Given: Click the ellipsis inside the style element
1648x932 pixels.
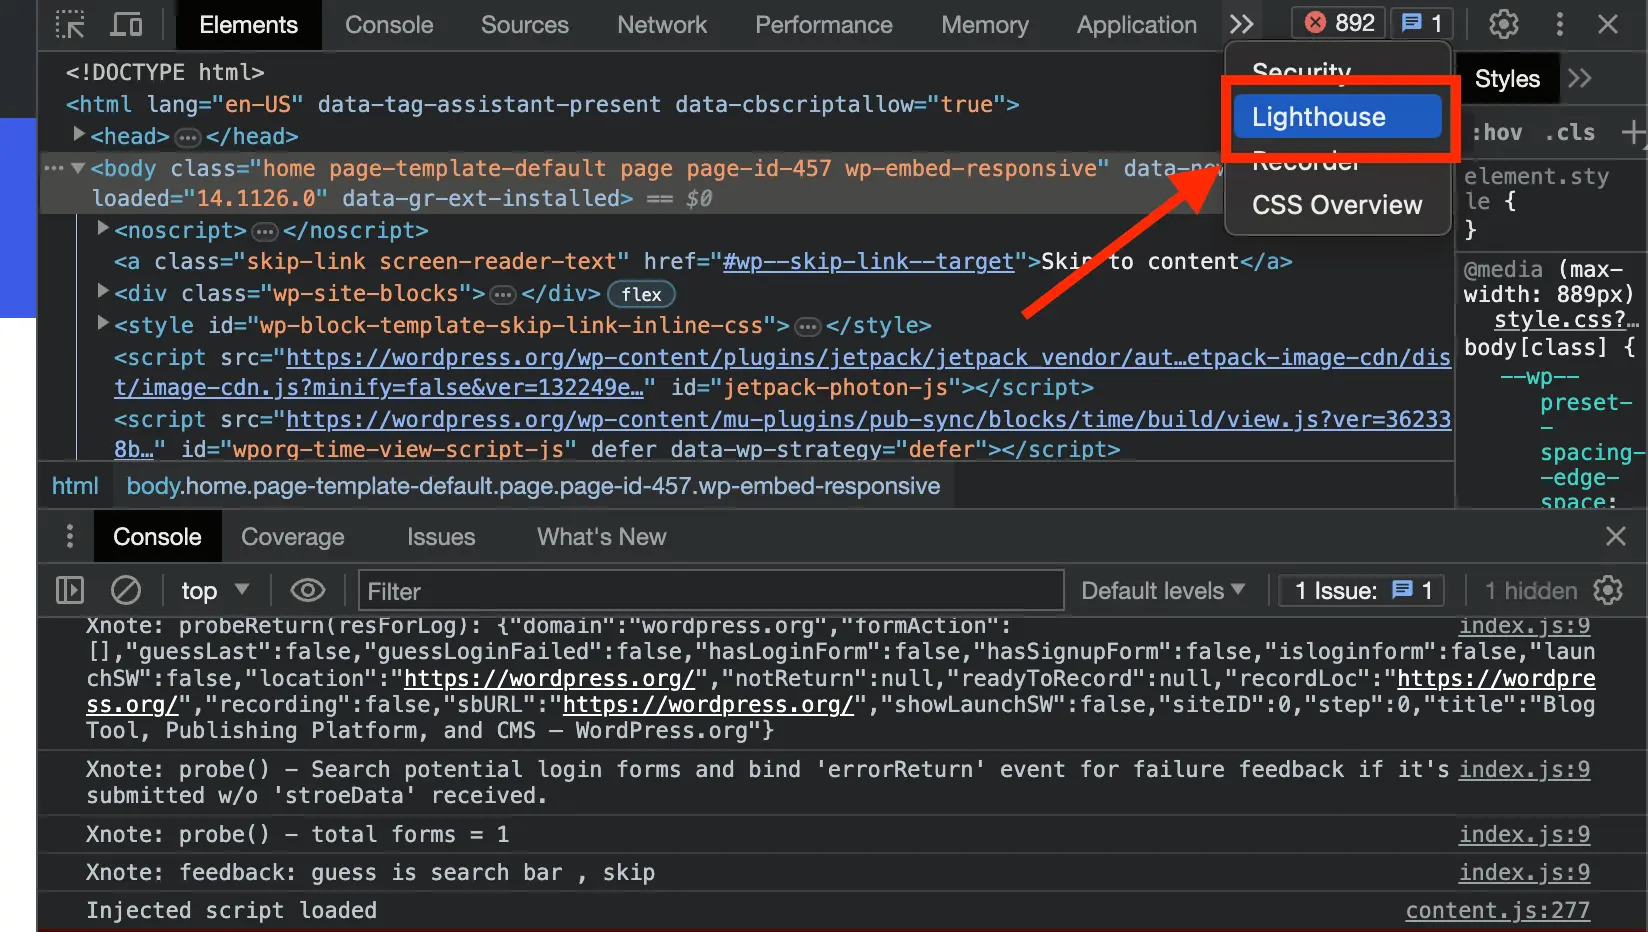Looking at the screenshot, I should pos(808,327).
